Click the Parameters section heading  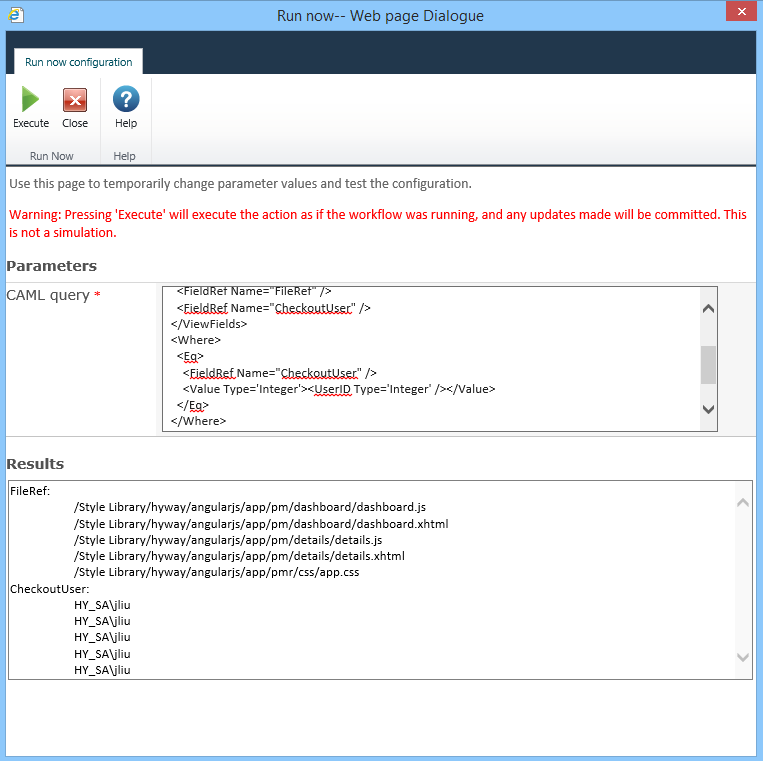[x=52, y=266]
